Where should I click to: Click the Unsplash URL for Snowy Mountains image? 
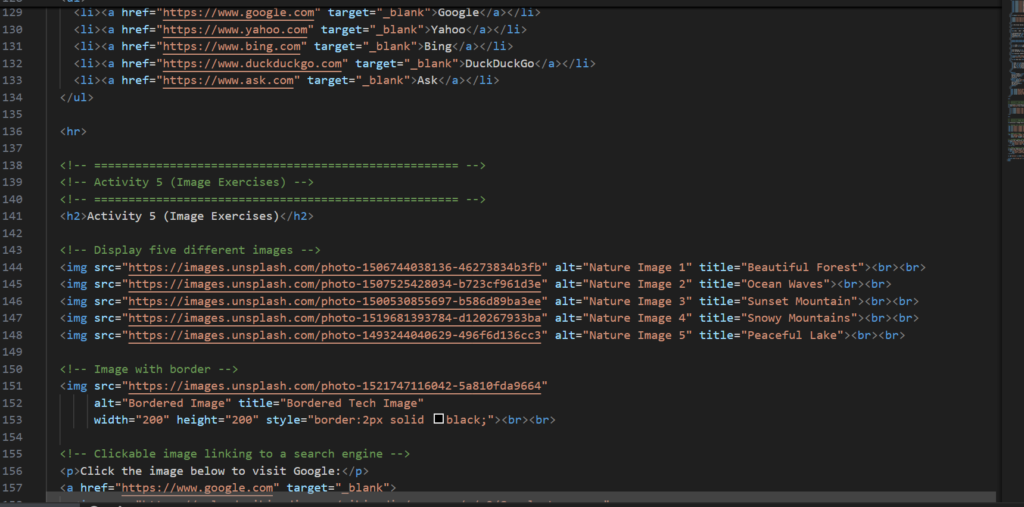pos(337,319)
